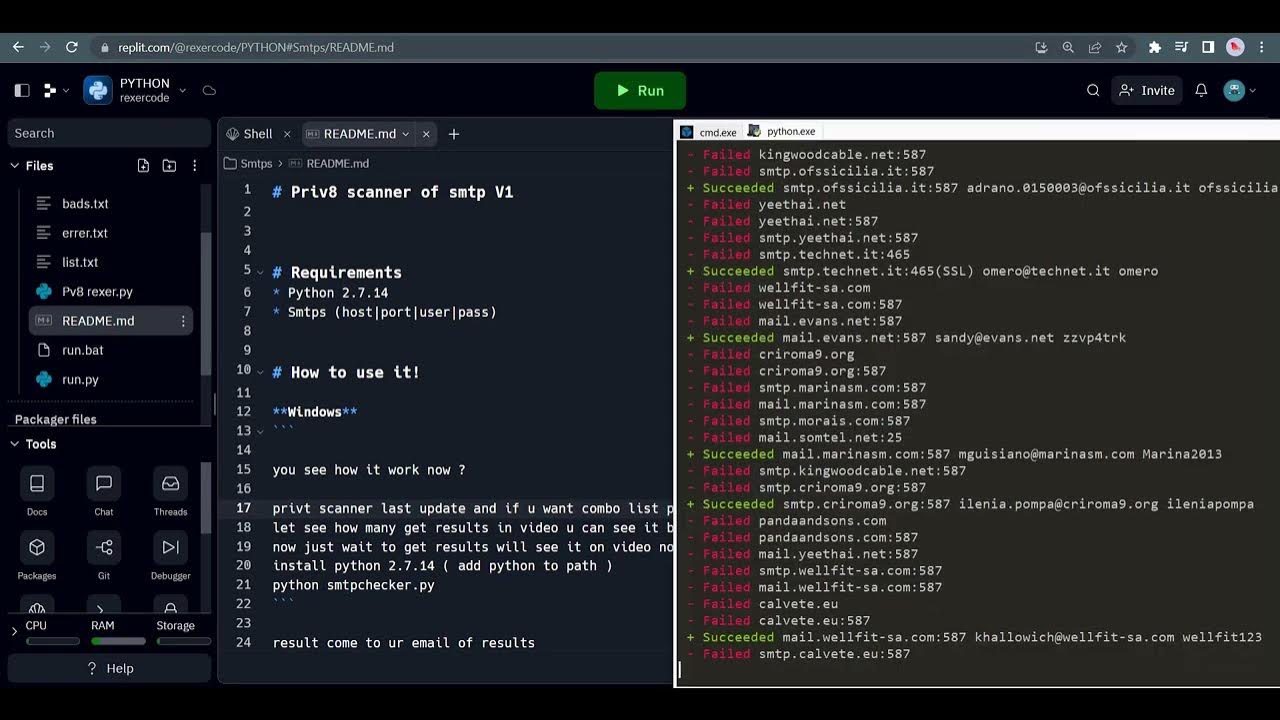Toggle the Replit sidebar panel icon

pyautogui.click(x=22, y=90)
